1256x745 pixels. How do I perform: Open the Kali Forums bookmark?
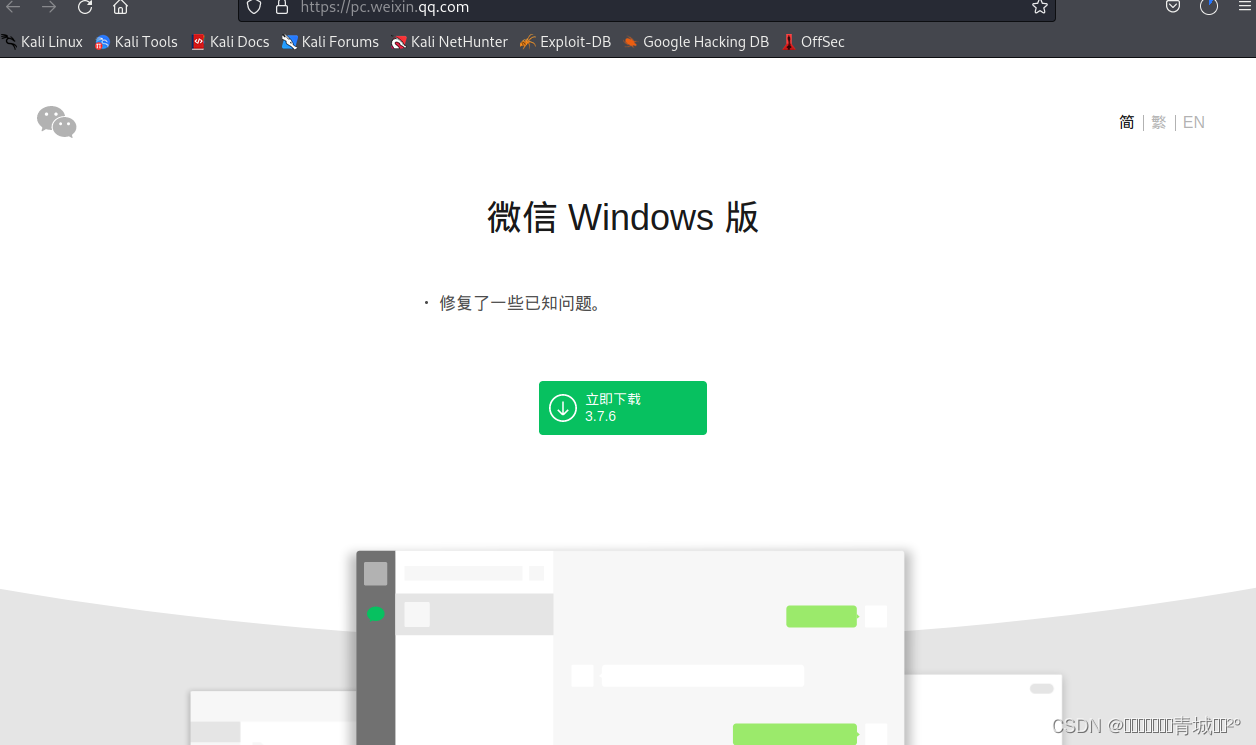point(330,42)
